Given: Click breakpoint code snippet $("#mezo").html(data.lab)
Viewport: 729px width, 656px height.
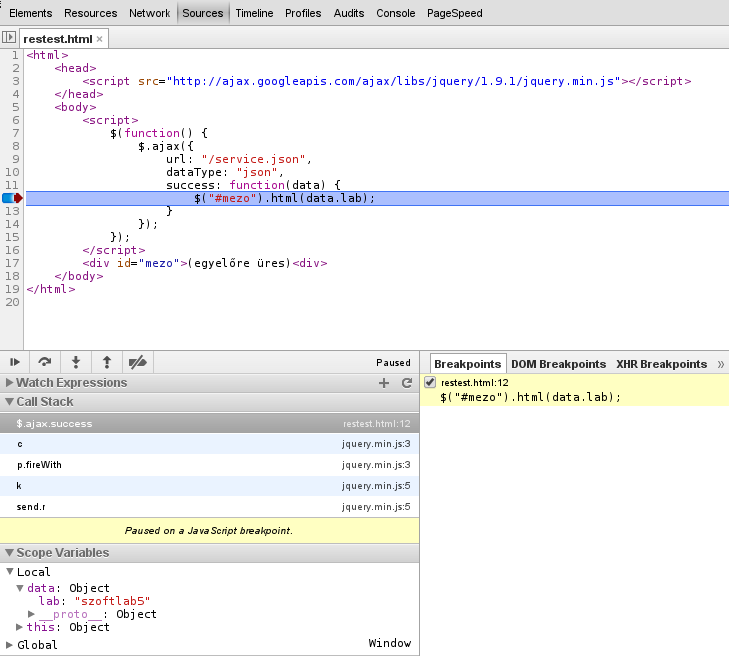Looking at the screenshot, I should (x=530, y=397).
